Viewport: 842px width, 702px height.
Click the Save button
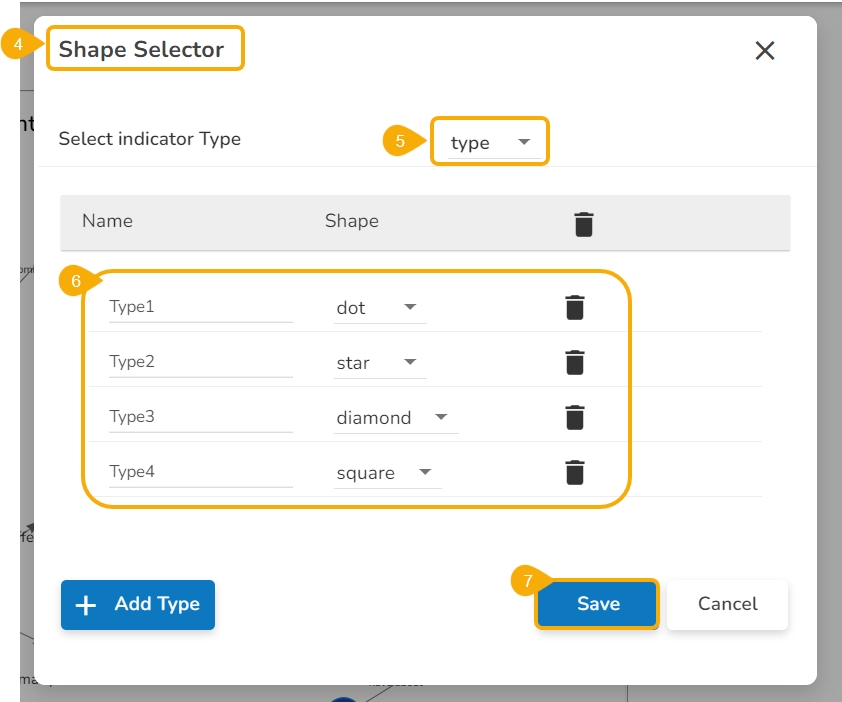click(598, 604)
